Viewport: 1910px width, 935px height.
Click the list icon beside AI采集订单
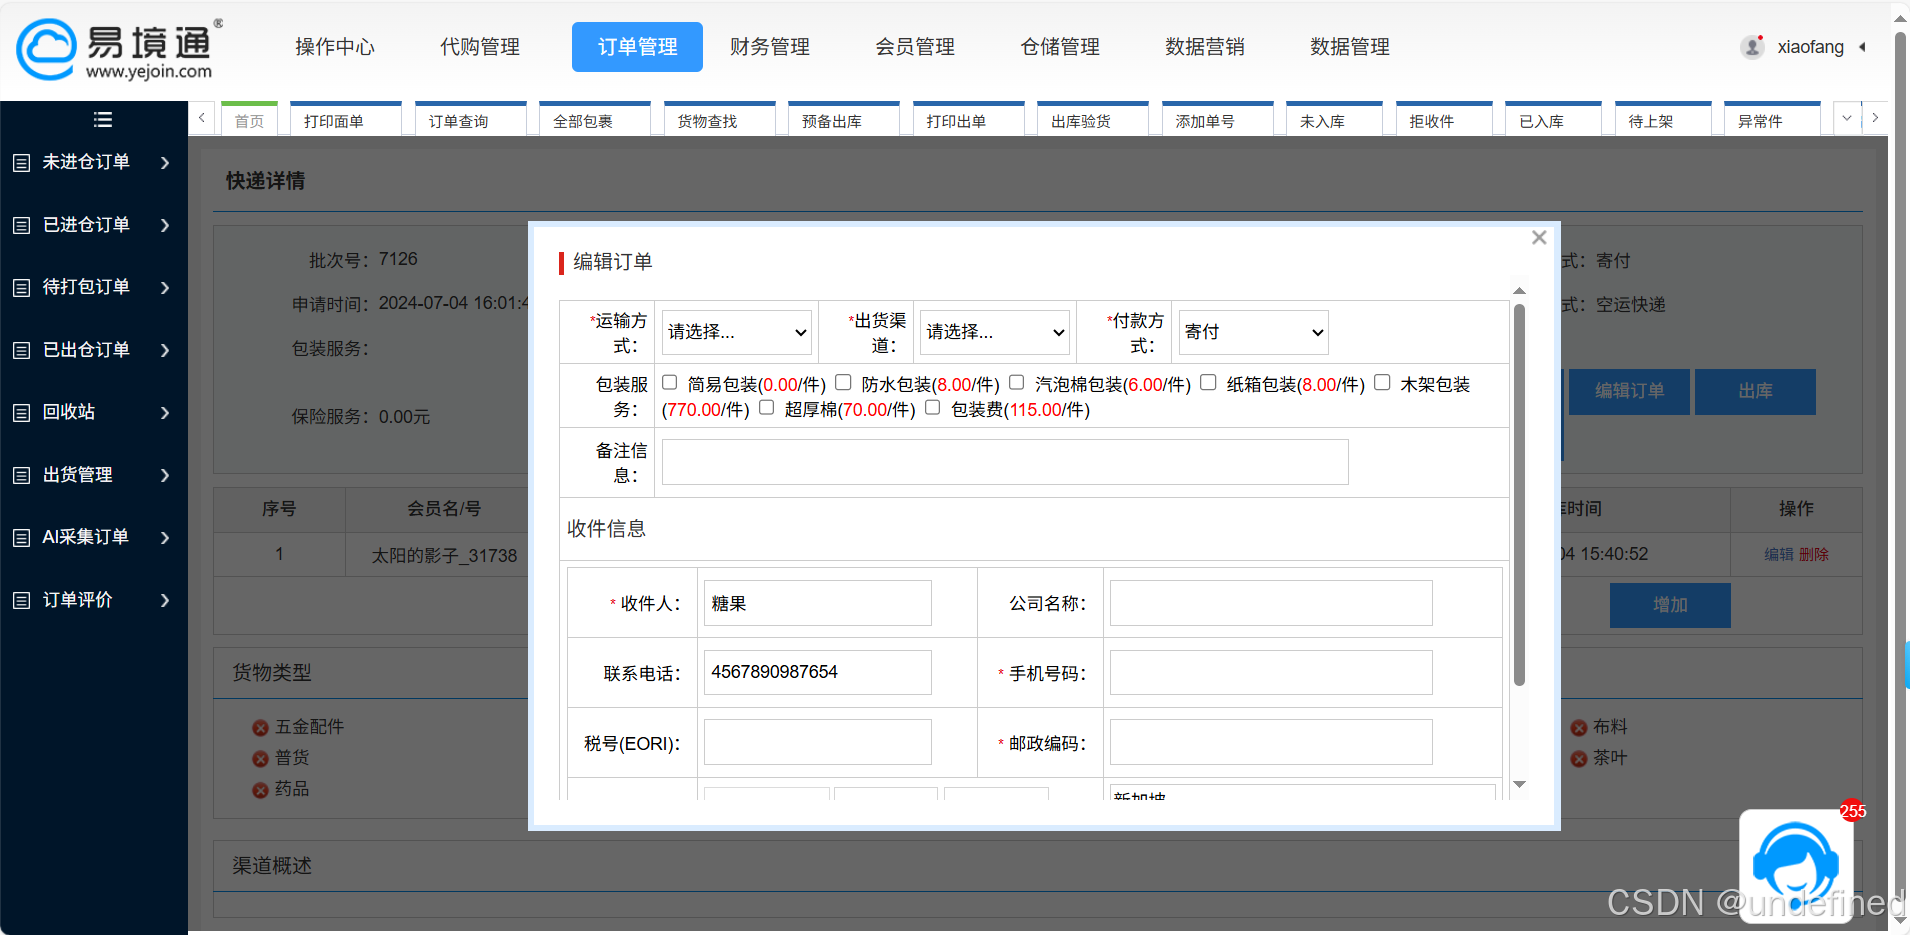[x=21, y=538]
